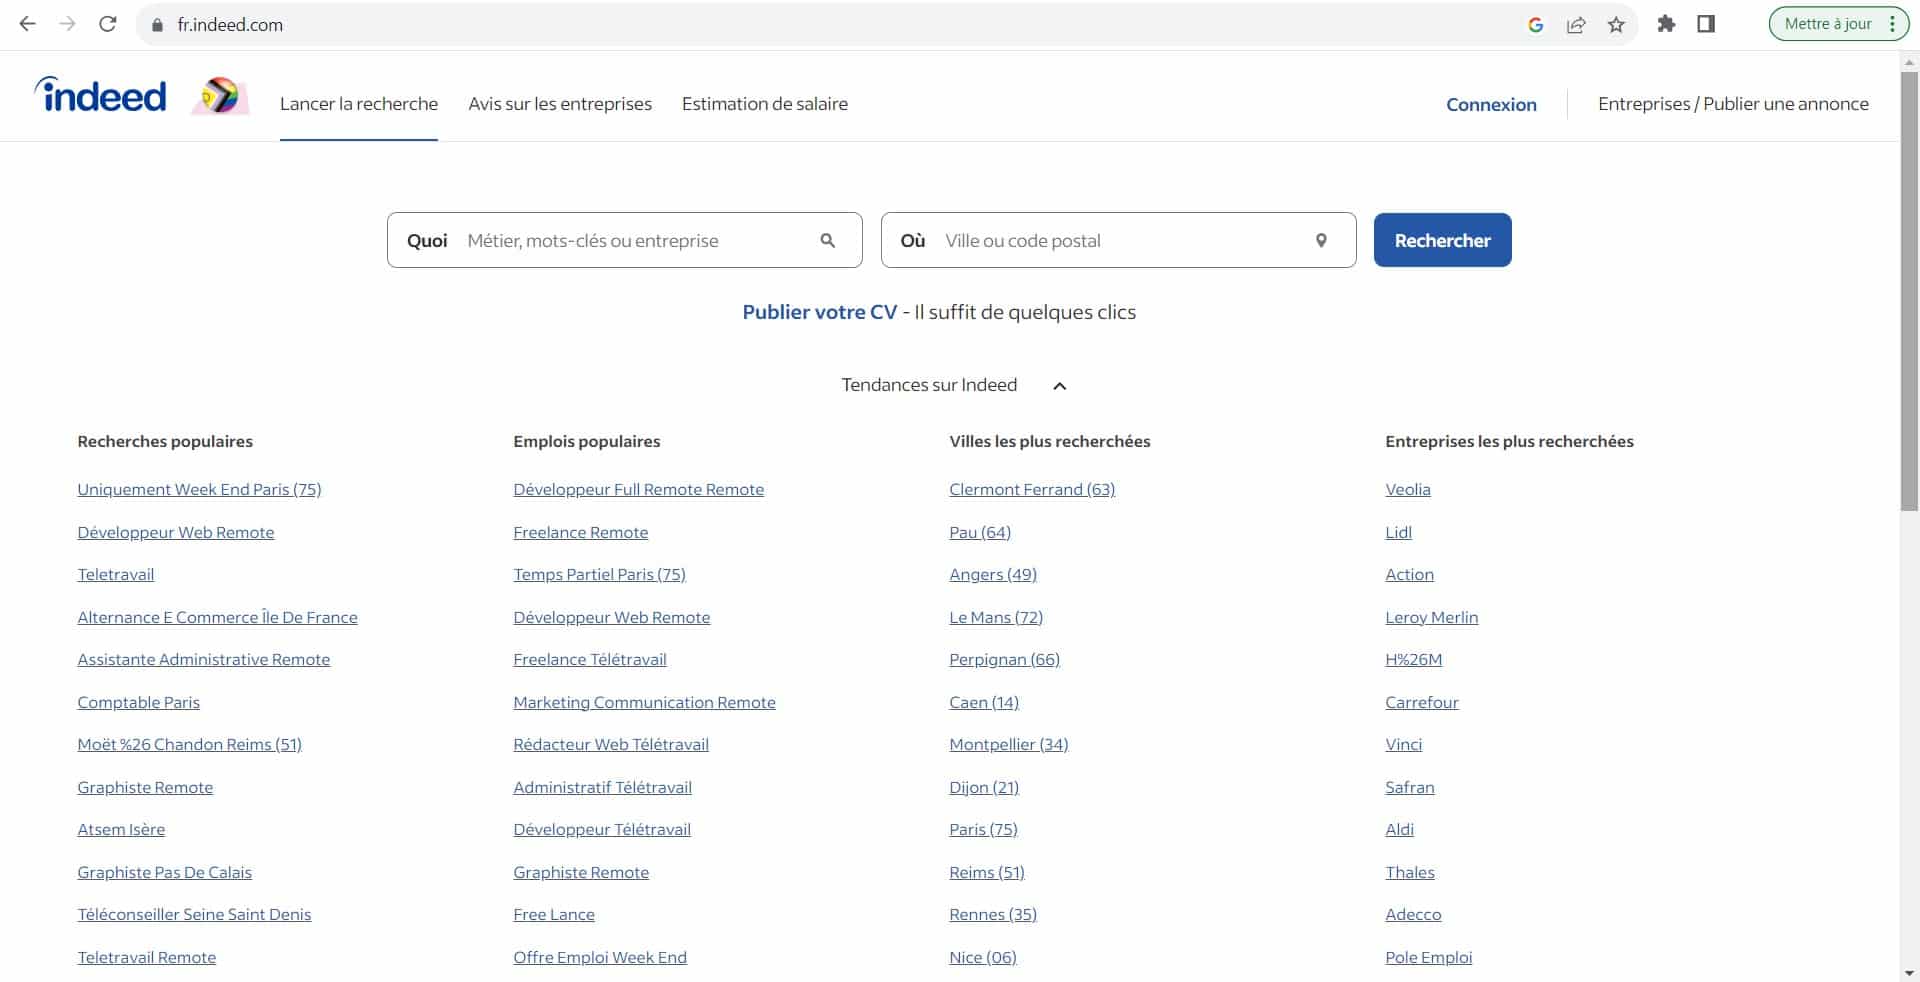This screenshot has width=1920, height=982.
Task: Open Alternance E Commerce Île De France
Action: click(x=217, y=617)
